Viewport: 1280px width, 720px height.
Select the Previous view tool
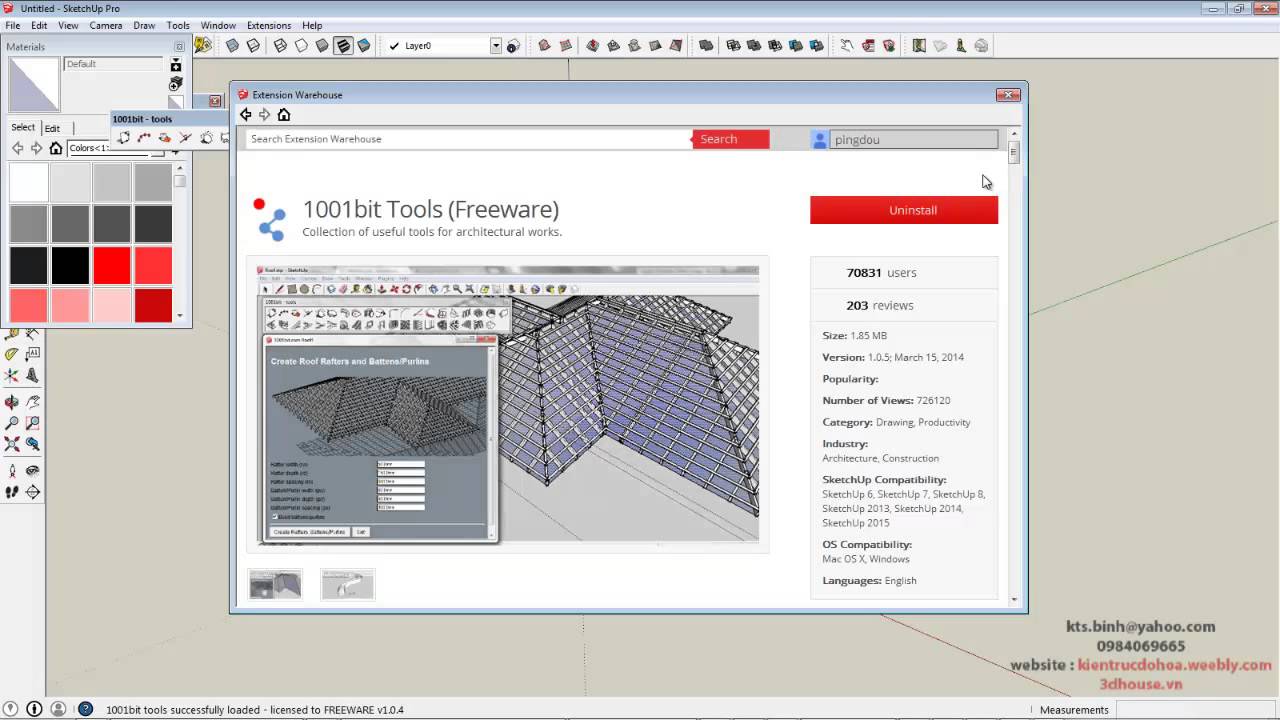(32, 444)
